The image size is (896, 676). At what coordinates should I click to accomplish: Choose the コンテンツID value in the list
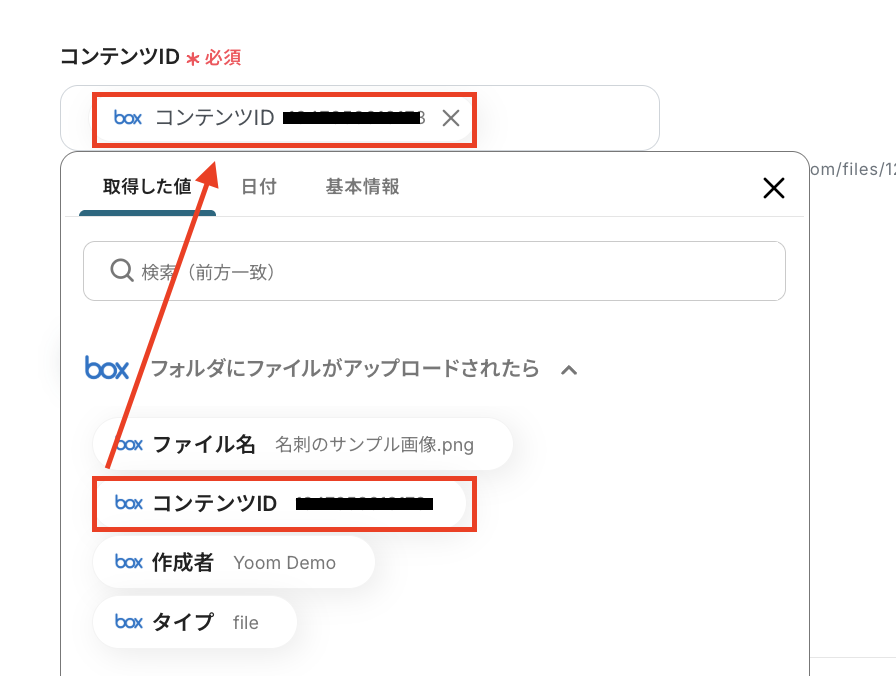pyautogui.click(x=283, y=503)
